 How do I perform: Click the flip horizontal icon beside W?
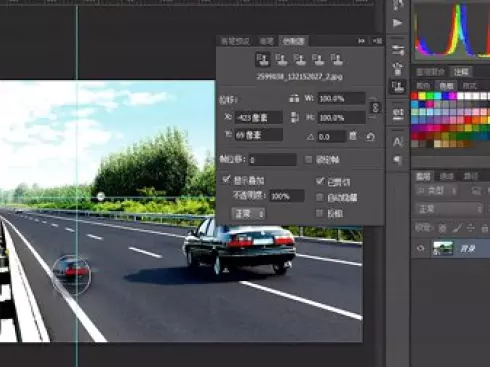(x=294, y=99)
